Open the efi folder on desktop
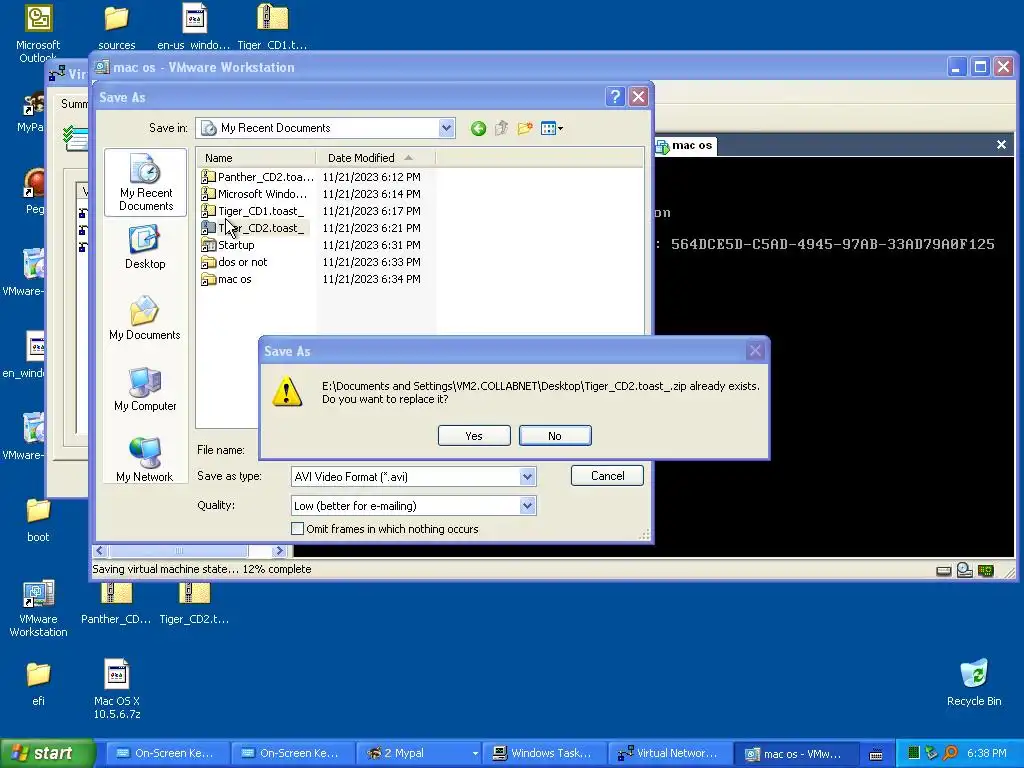Image resolution: width=1024 pixels, height=768 pixels. point(38,684)
